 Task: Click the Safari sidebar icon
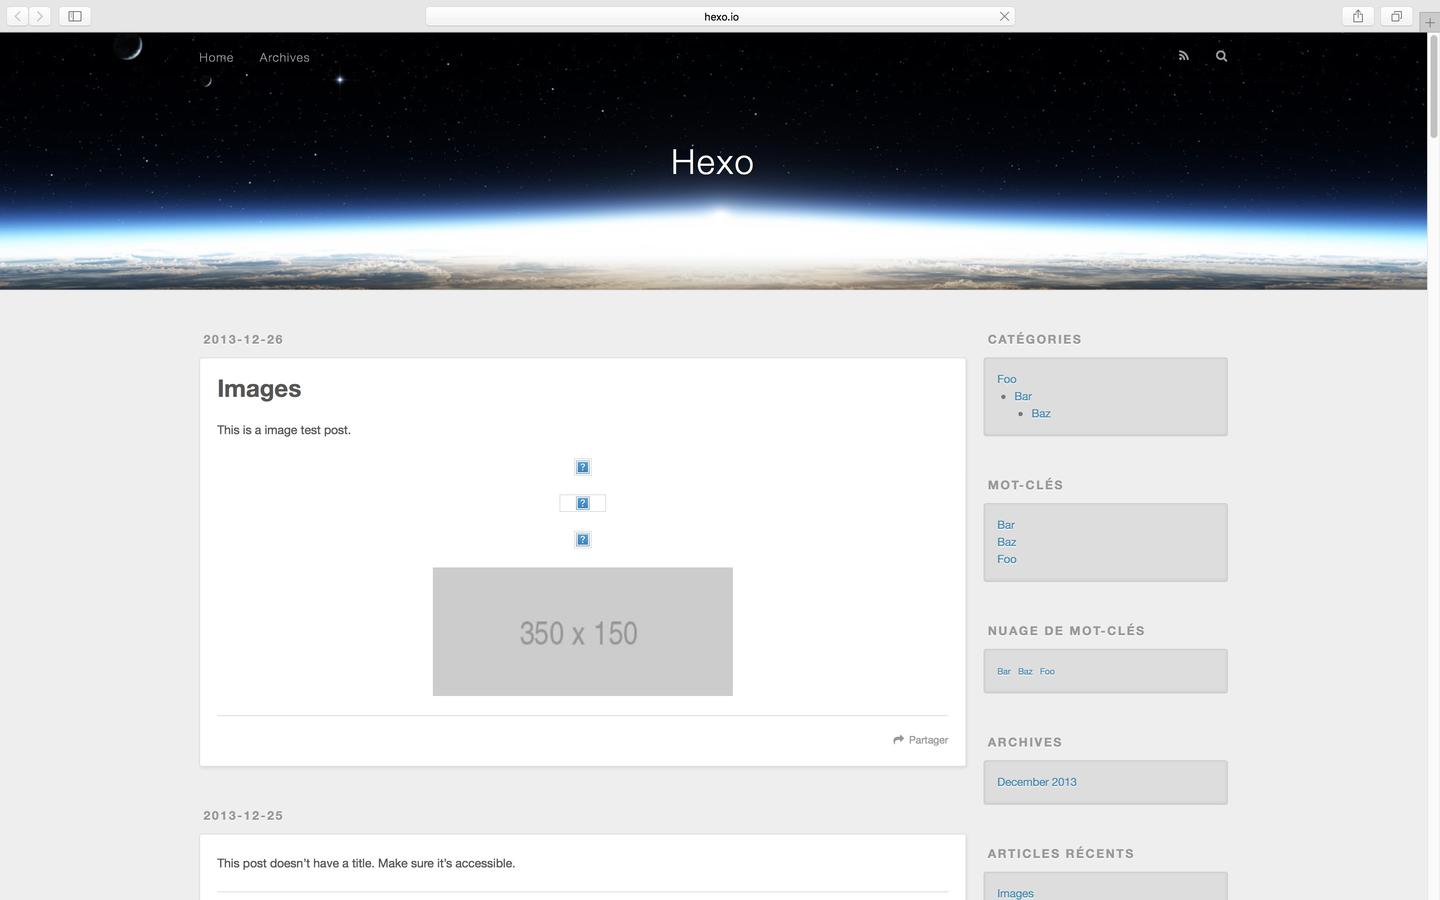74,16
